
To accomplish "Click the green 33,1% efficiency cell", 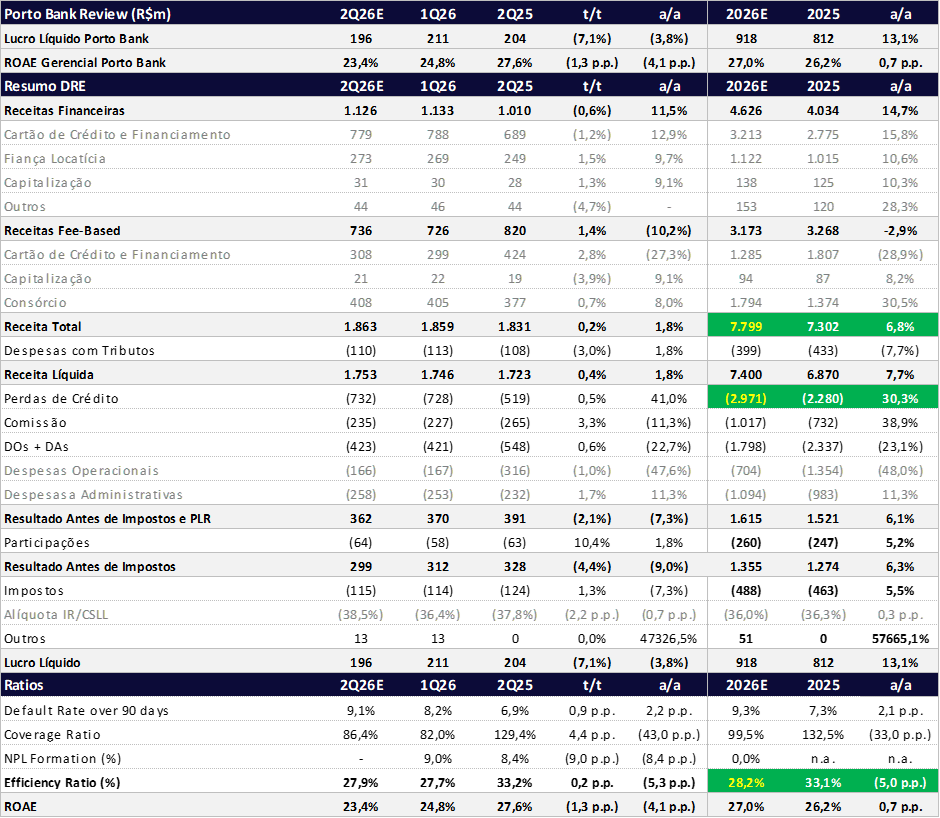I will click(822, 782).
